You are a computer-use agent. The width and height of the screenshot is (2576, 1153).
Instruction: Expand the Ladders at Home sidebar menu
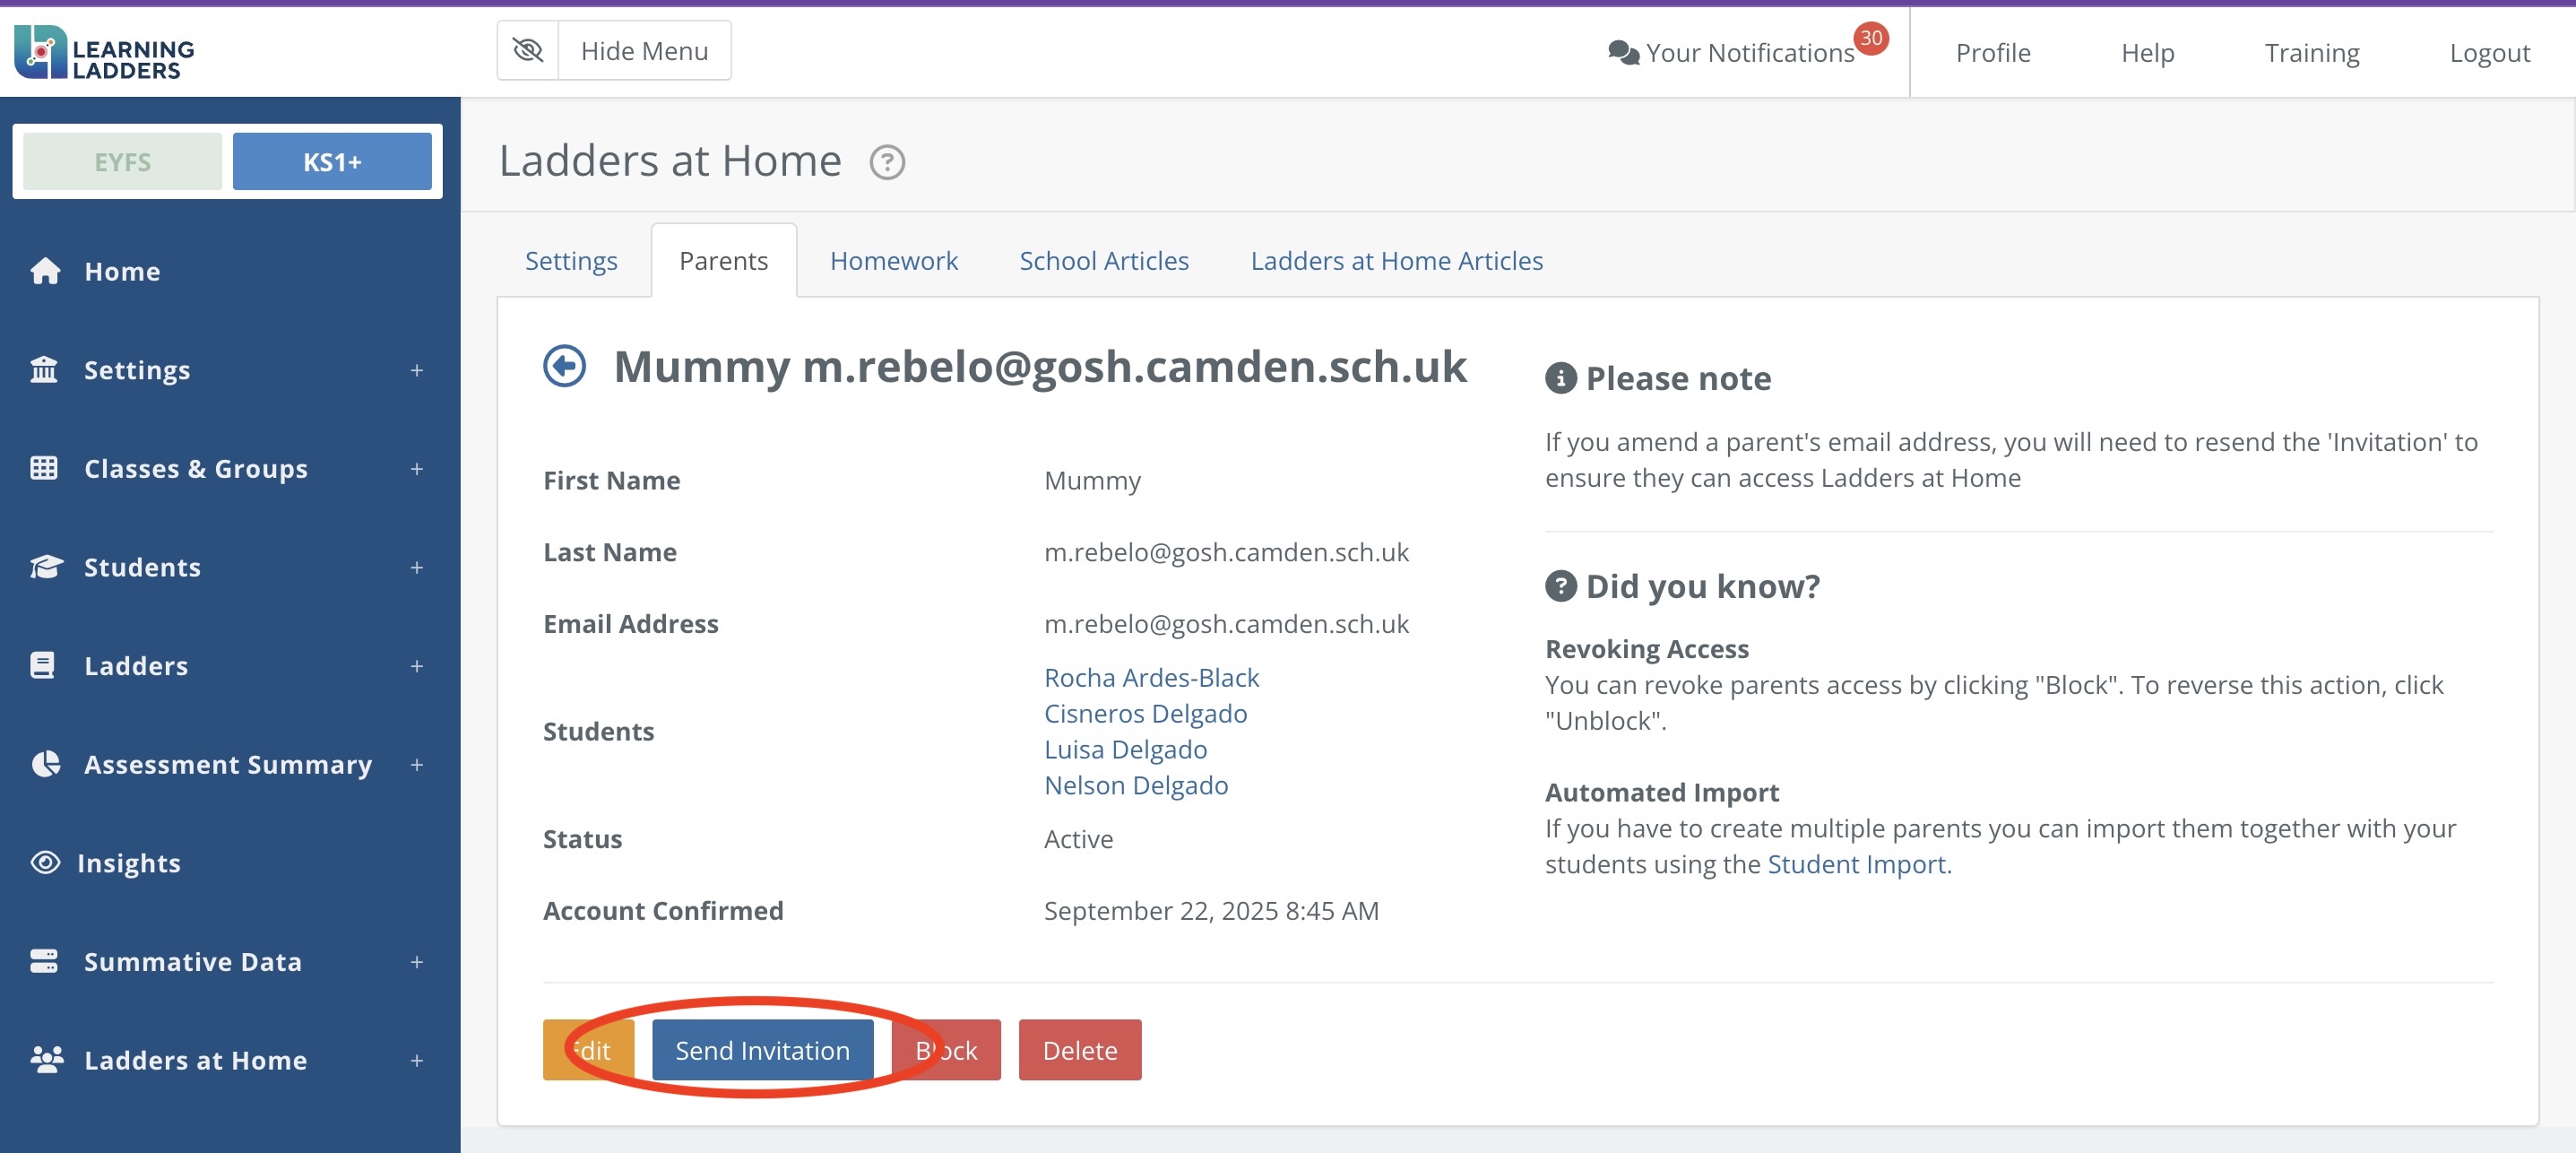(416, 1060)
